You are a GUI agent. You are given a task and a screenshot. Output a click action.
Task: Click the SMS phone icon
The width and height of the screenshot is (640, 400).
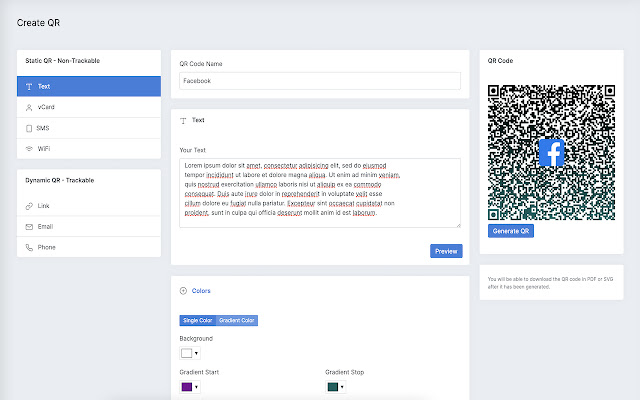29,128
